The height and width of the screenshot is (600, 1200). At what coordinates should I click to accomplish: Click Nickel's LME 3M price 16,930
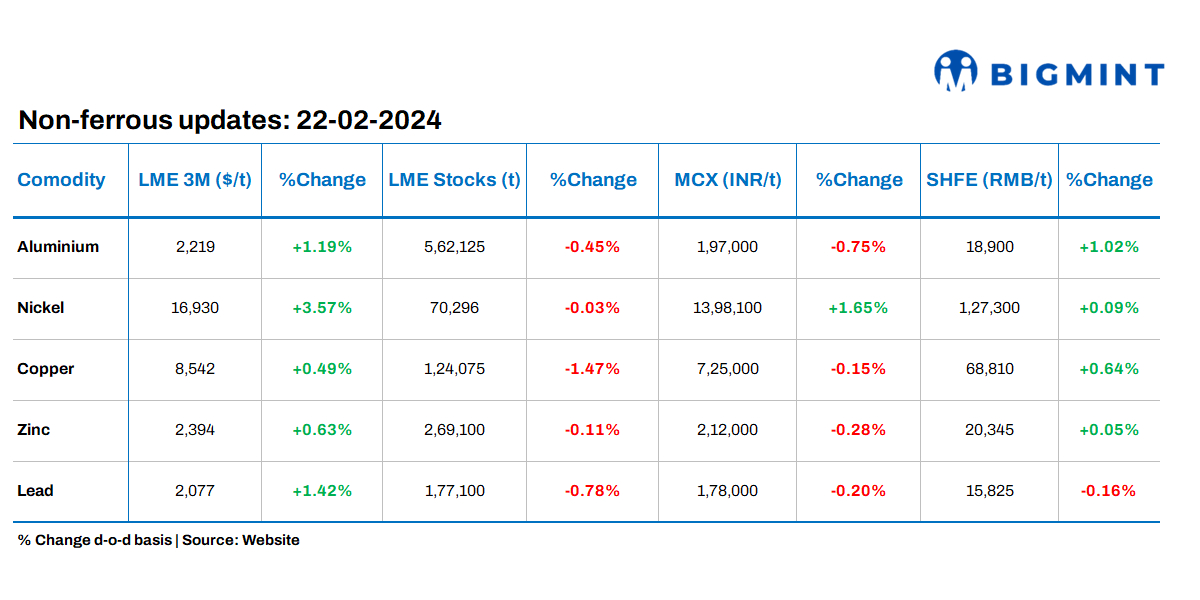[x=195, y=307]
